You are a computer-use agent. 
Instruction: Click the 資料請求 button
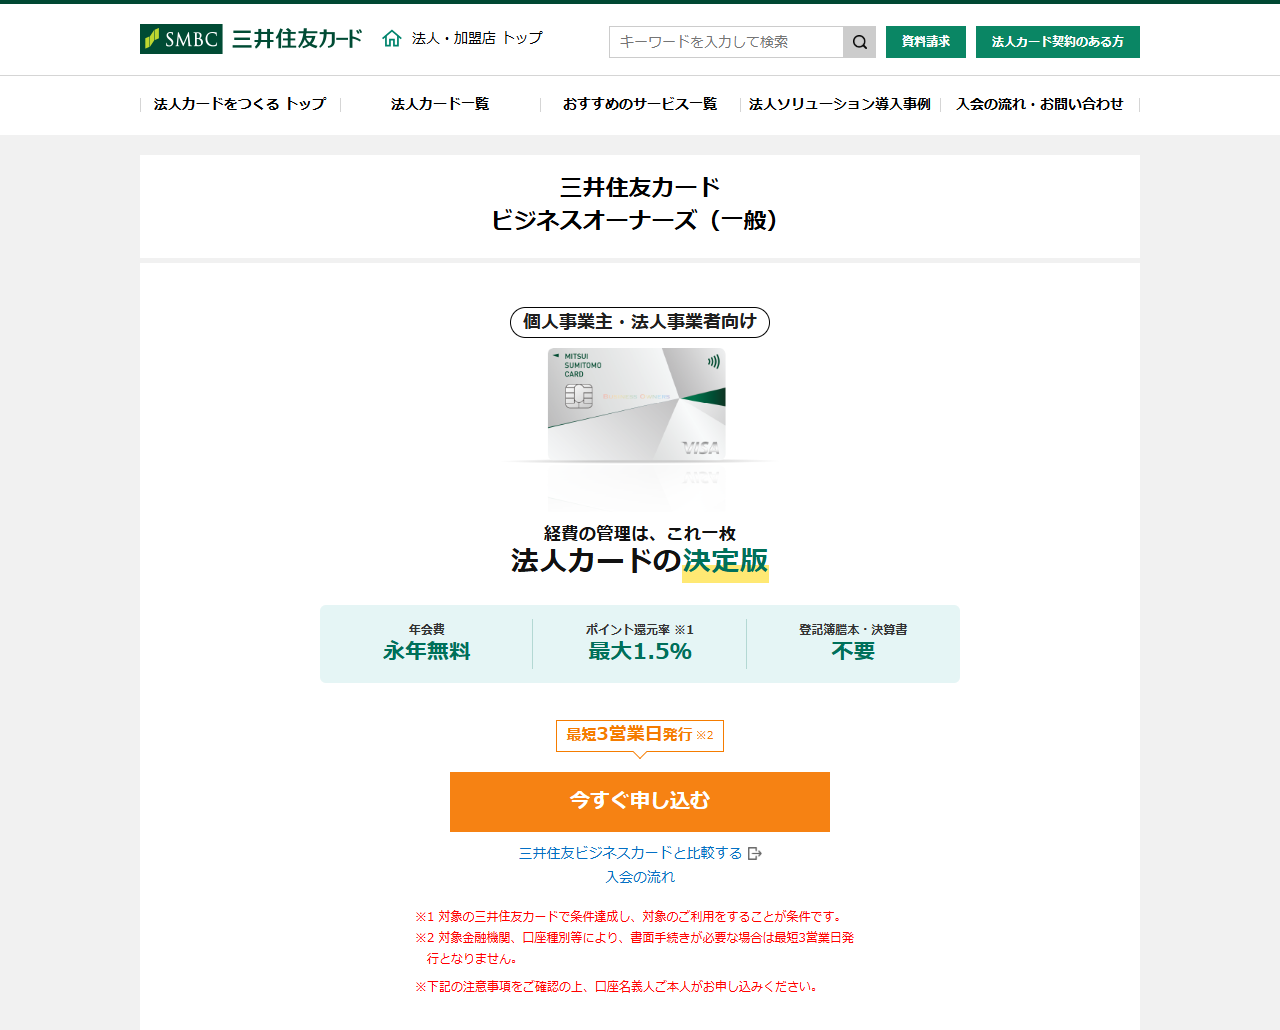(926, 42)
